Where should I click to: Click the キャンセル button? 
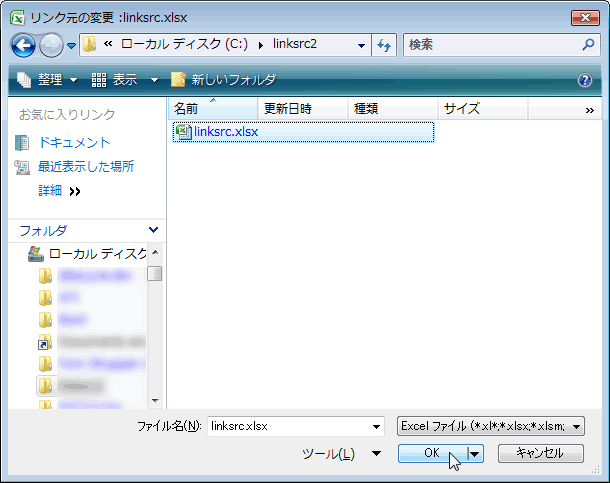click(x=538, y=453)
